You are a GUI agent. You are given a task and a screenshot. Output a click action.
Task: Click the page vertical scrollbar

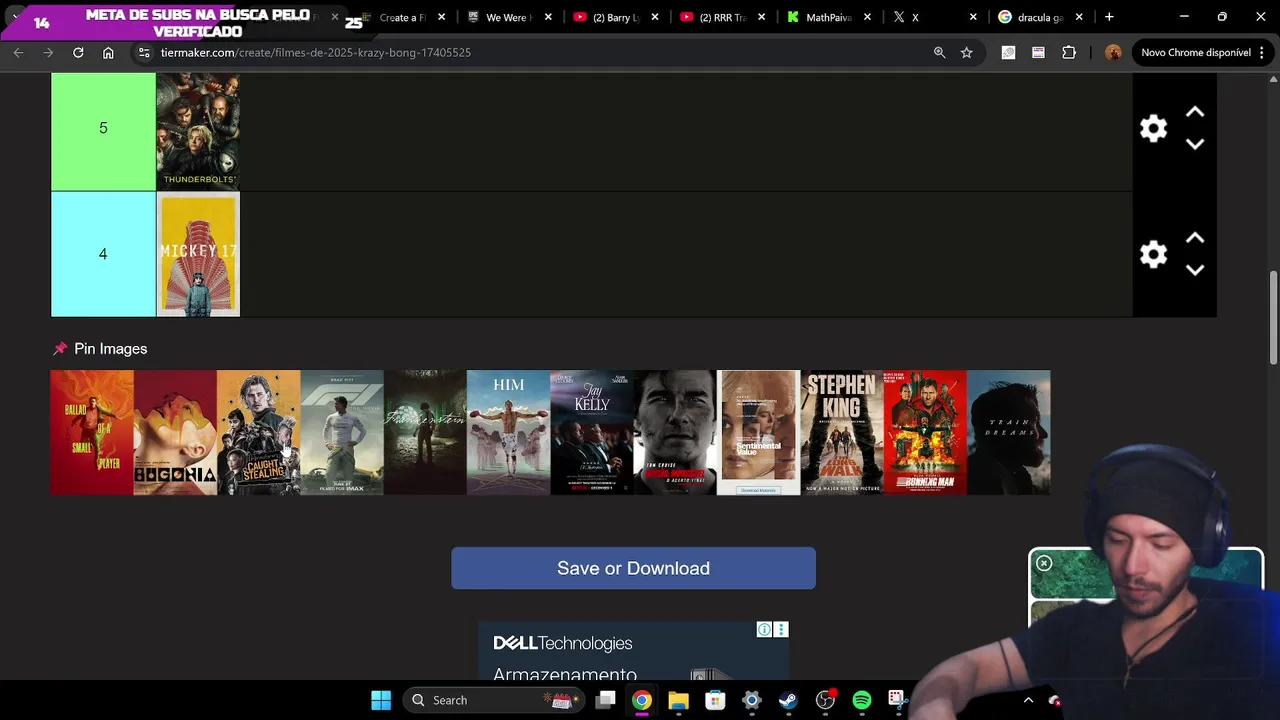pos(1273,318)
